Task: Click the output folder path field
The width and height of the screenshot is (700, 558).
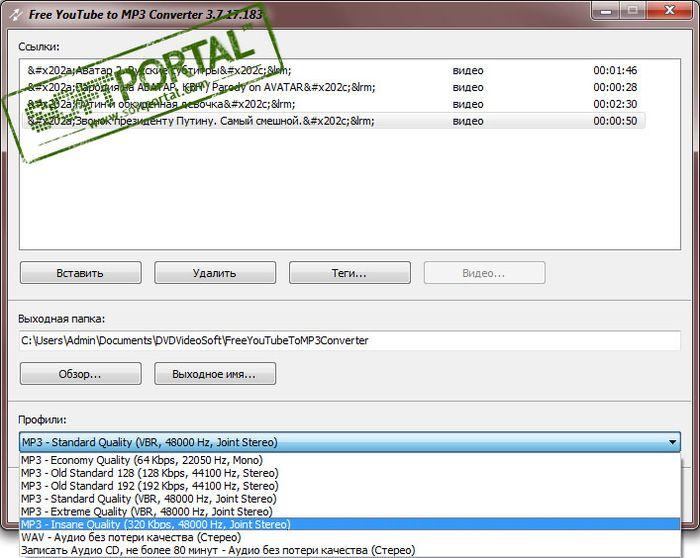Action: [349, 340]
